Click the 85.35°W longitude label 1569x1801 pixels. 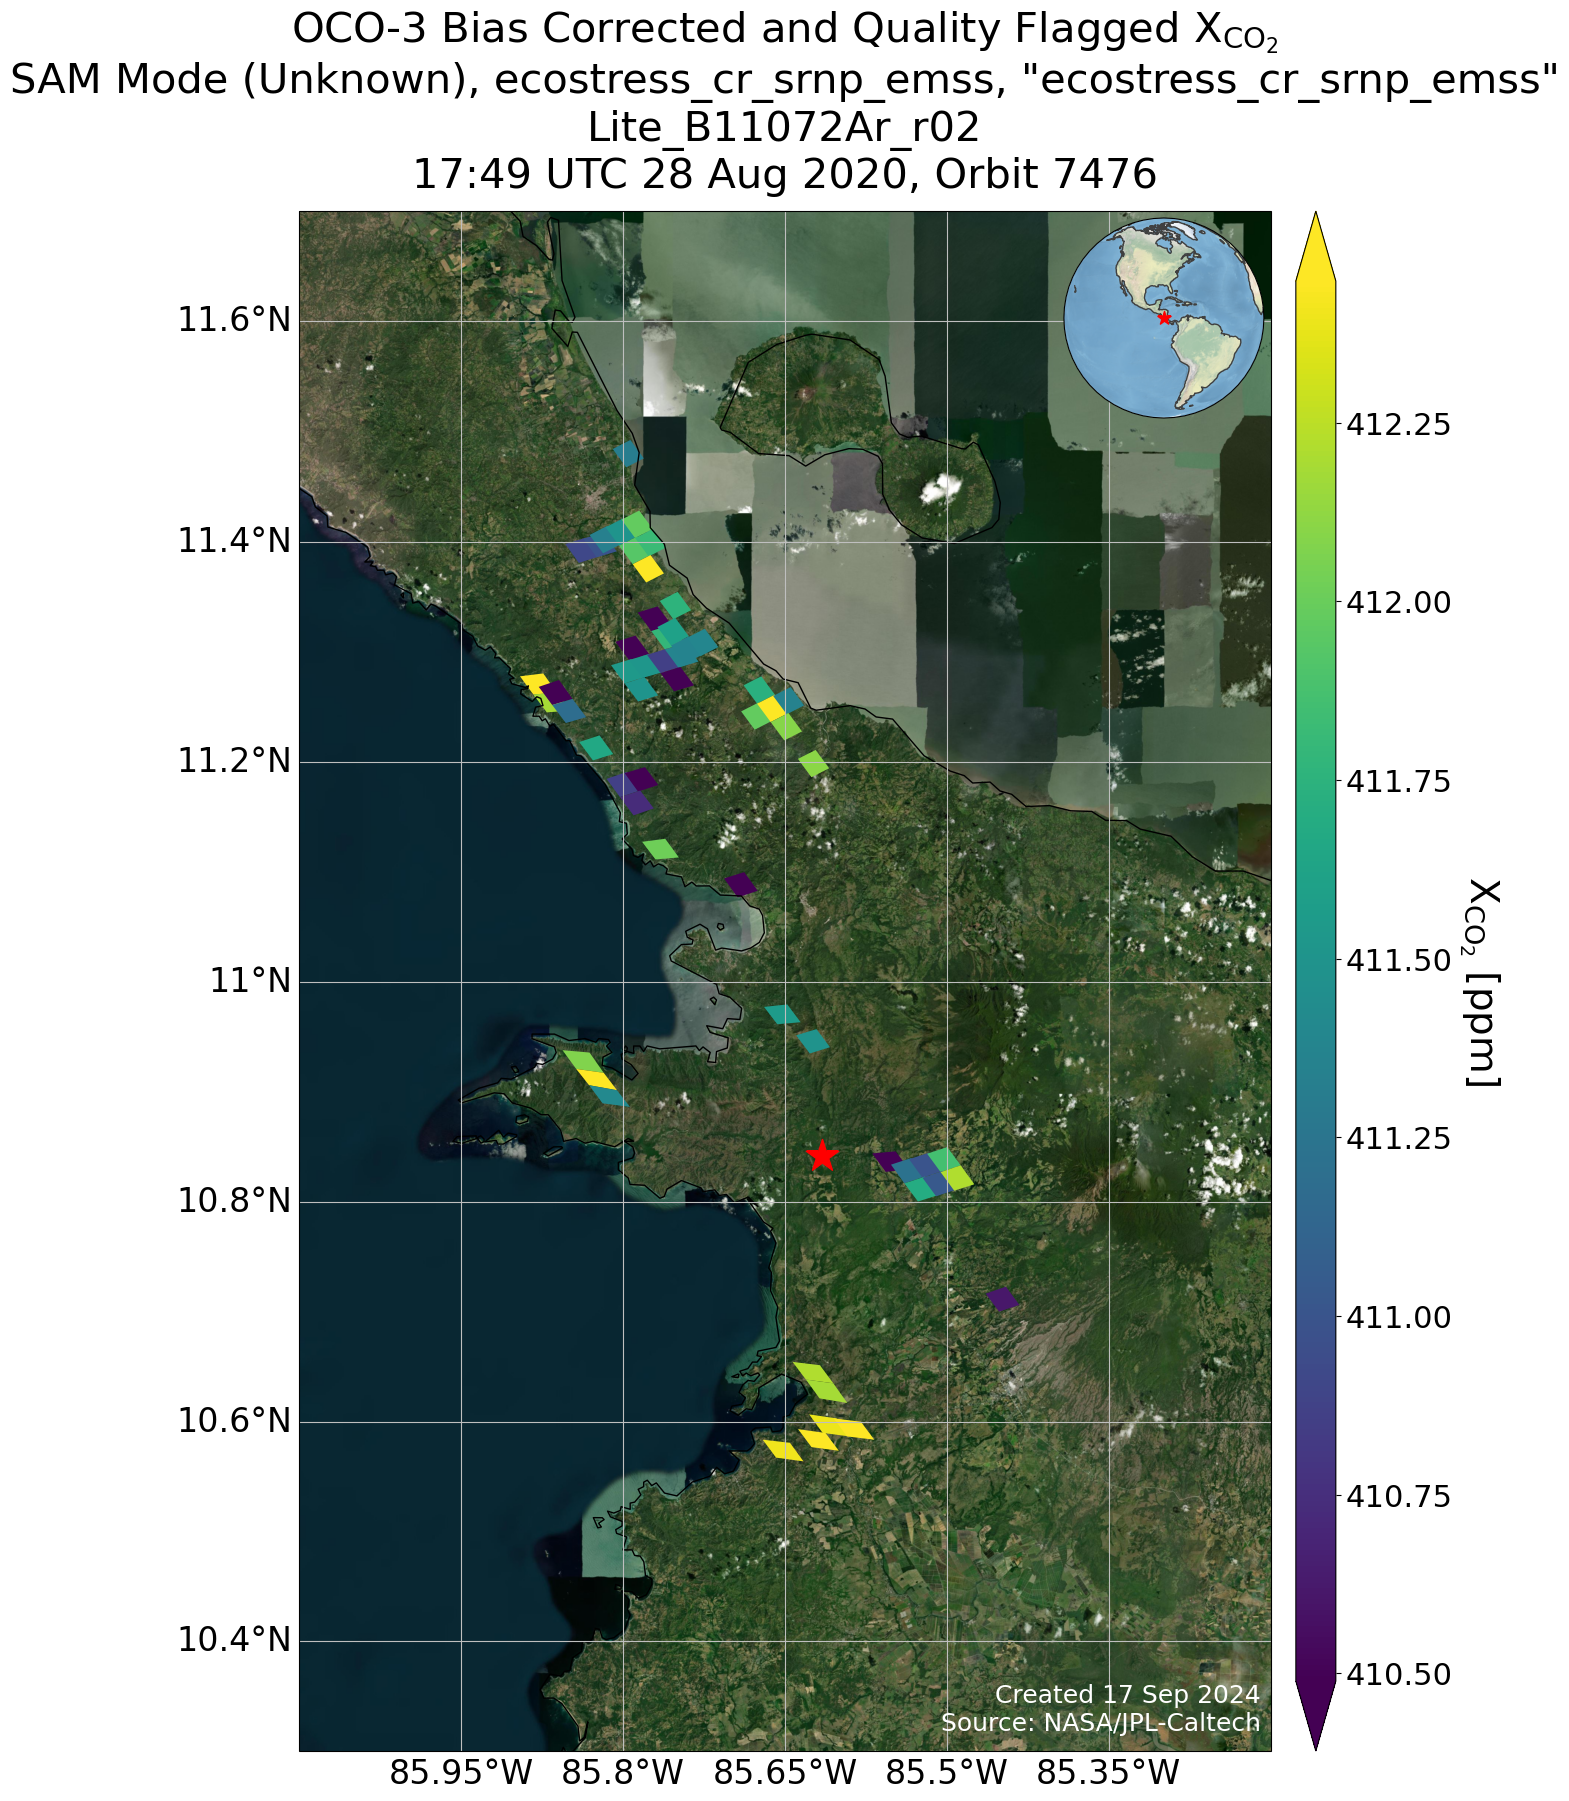[x=1108, y=1774]
